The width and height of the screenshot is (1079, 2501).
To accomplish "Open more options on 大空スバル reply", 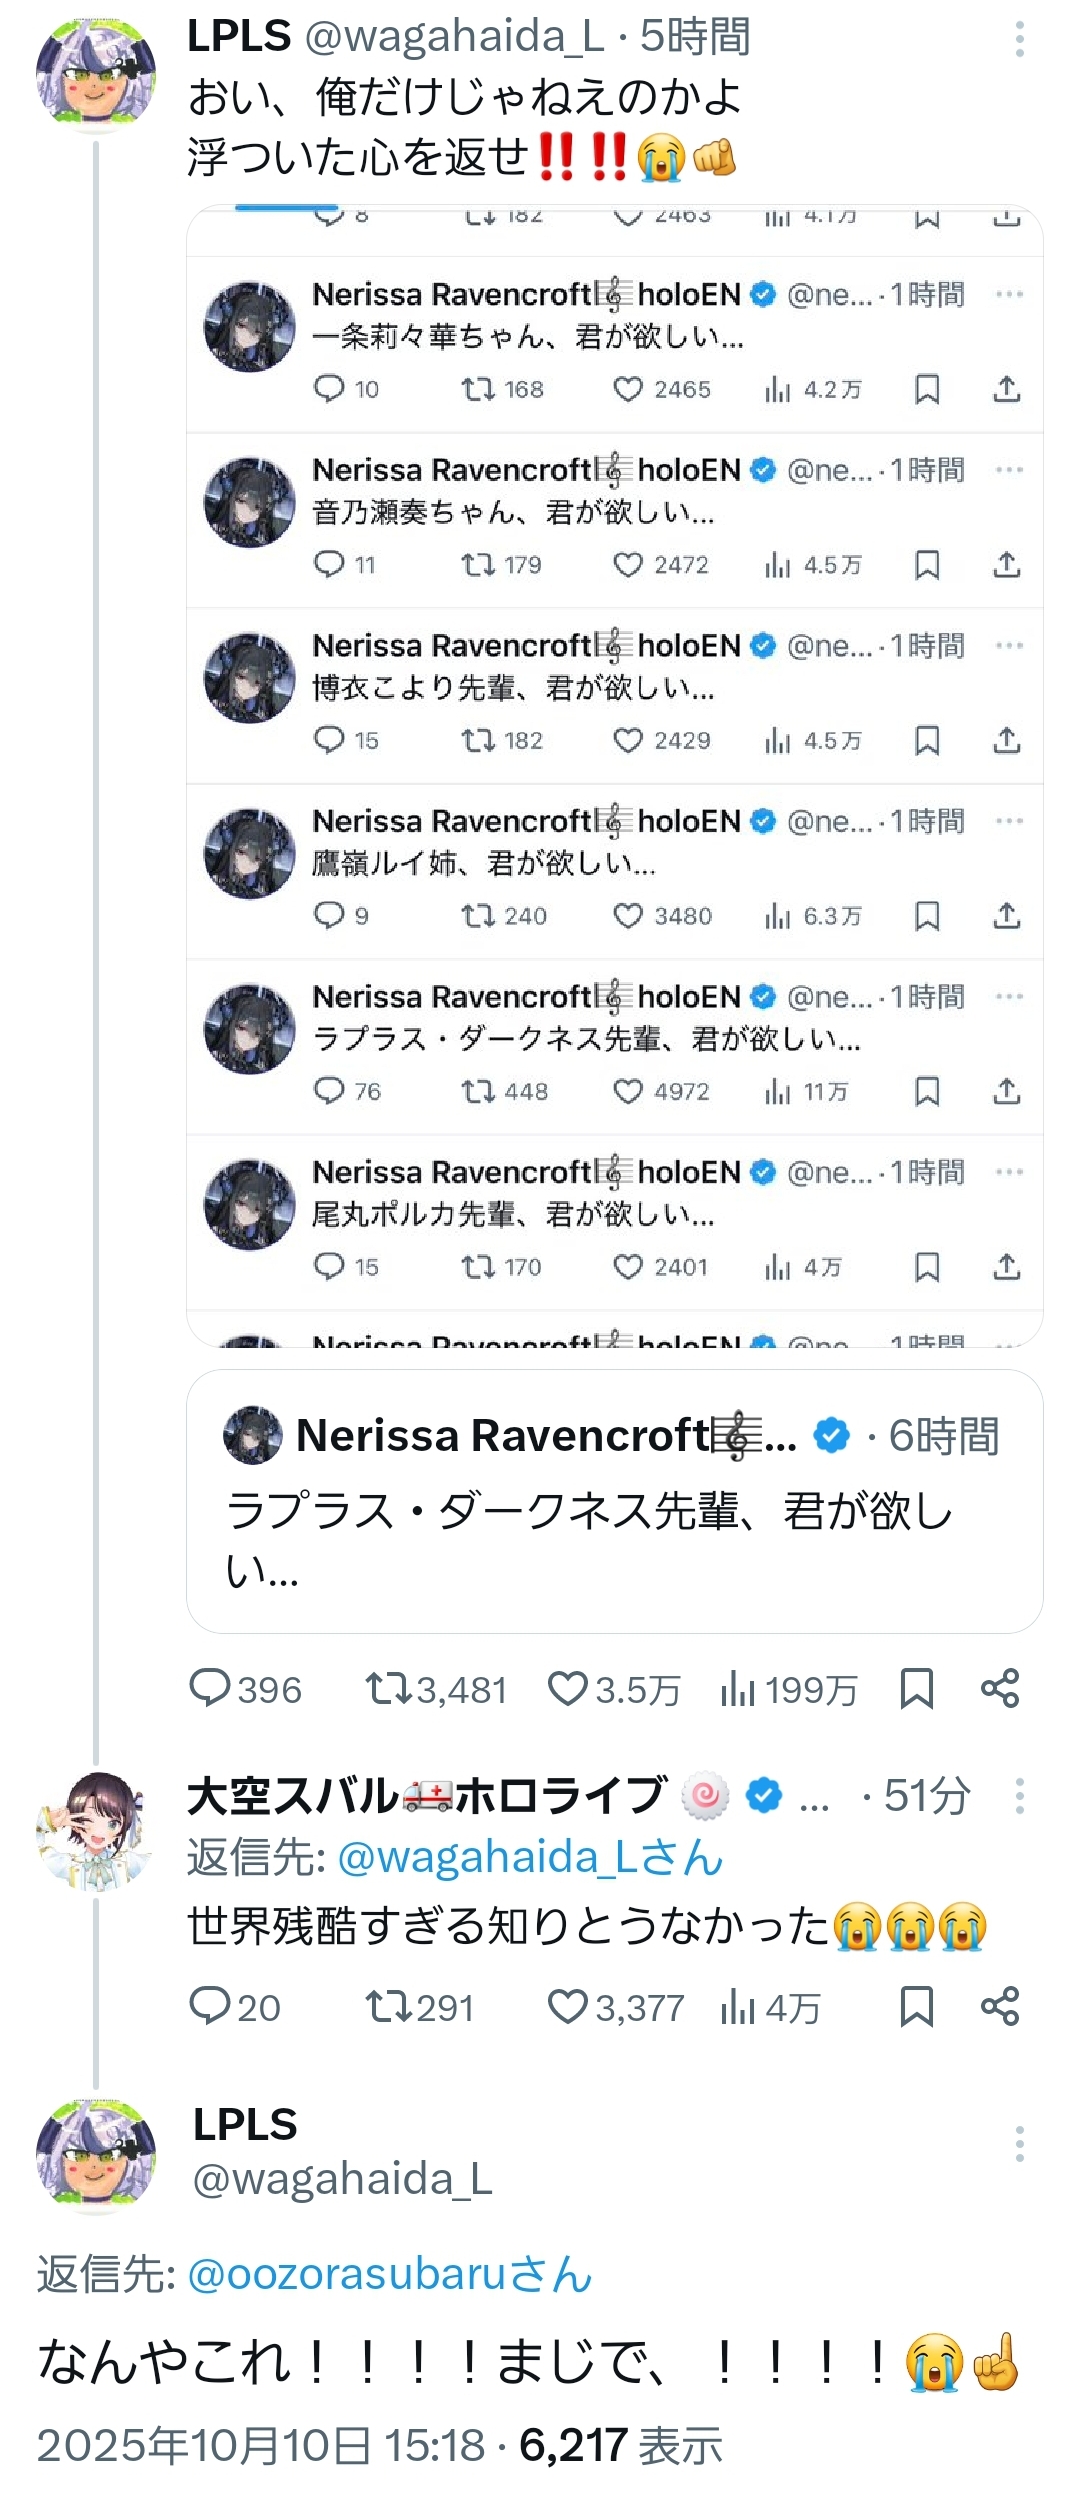I will coord(1019,1796).
